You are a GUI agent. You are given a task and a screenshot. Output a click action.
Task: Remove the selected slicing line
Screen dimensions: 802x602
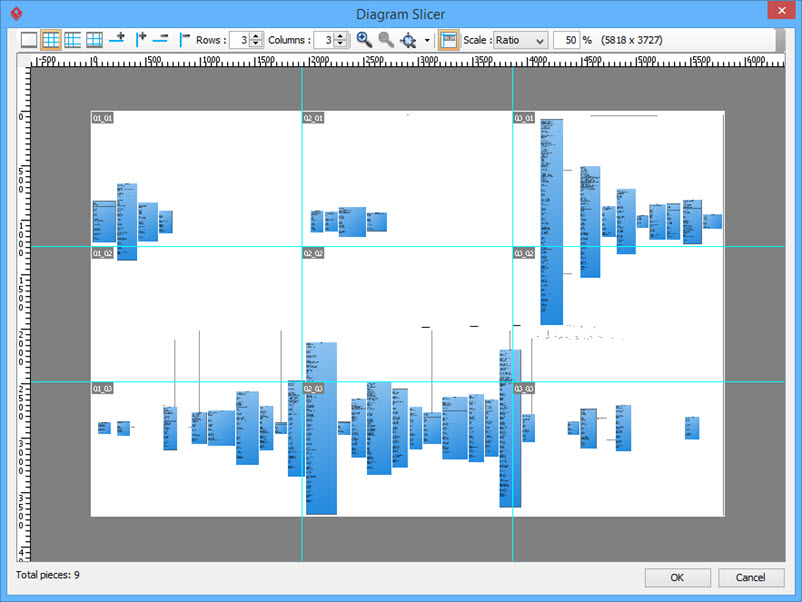[161, 40]
